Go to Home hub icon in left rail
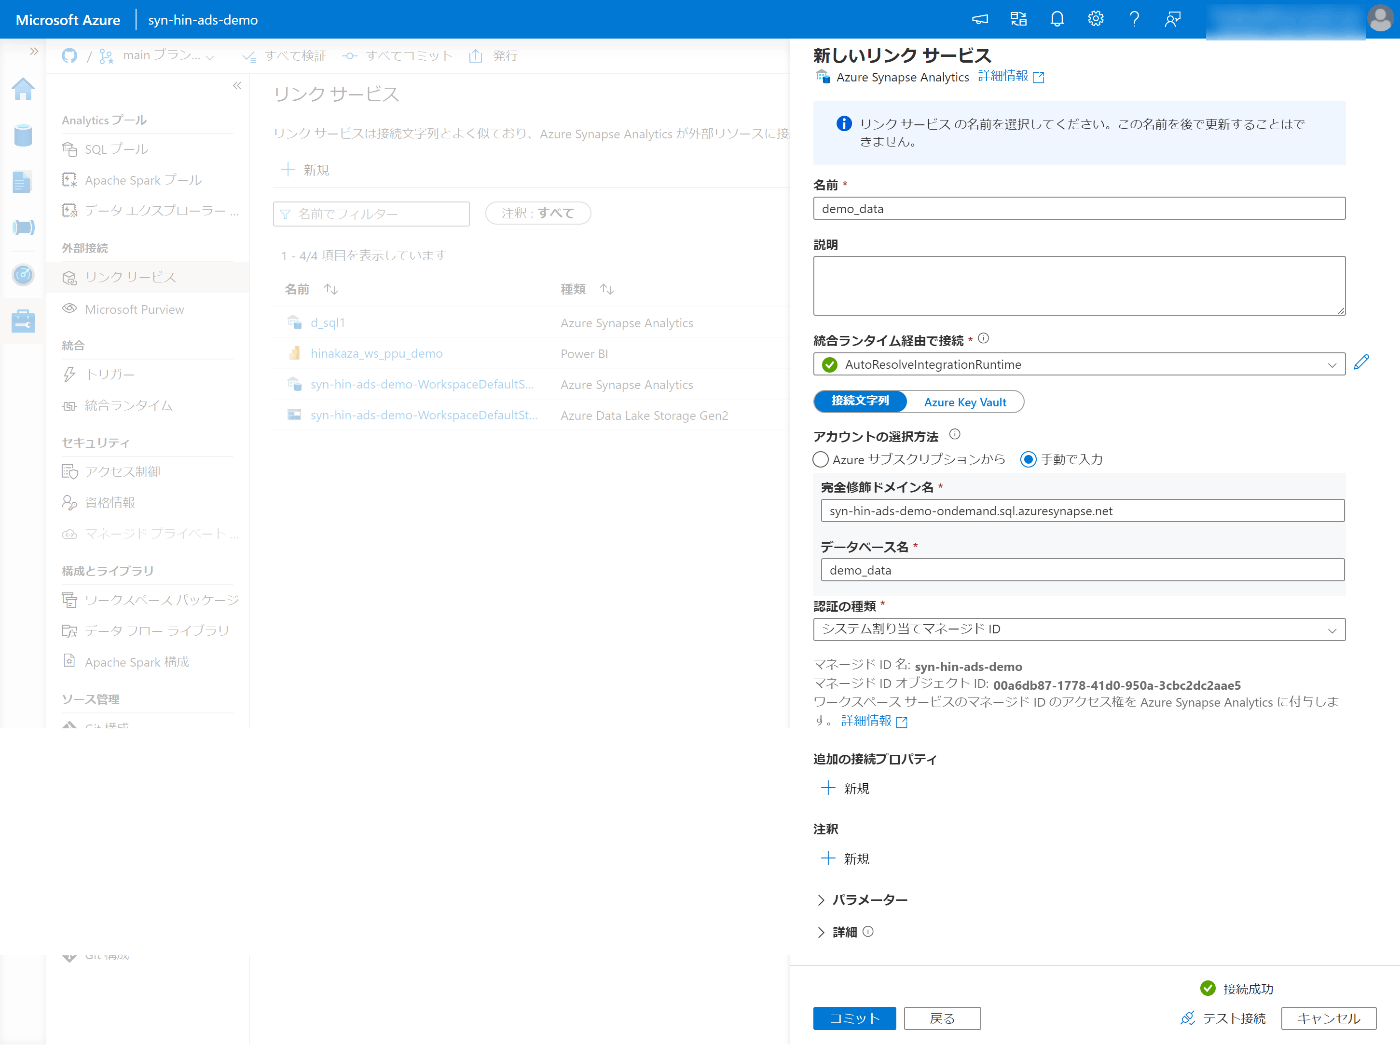The height and width of the screenshot is (1045, 1400). (23, 89)
